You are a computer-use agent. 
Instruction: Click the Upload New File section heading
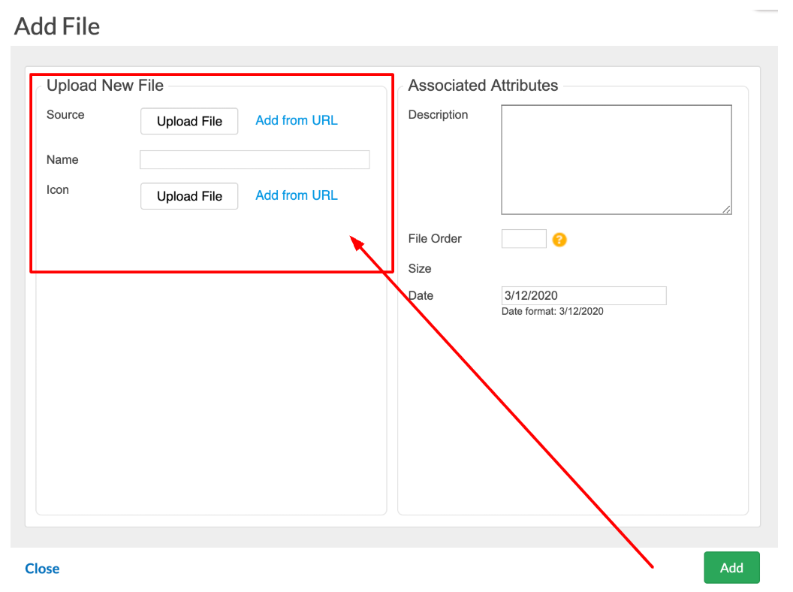(x=105, y=85)
